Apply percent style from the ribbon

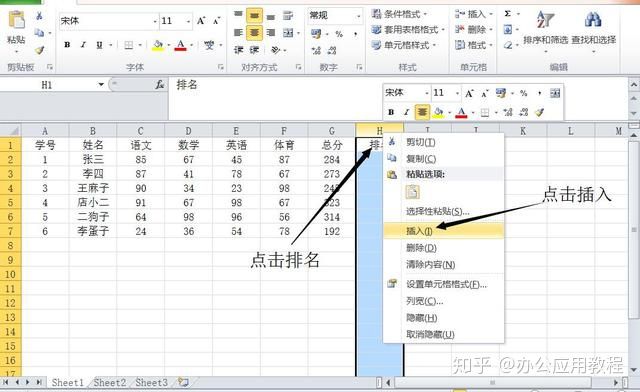point(339,34)
